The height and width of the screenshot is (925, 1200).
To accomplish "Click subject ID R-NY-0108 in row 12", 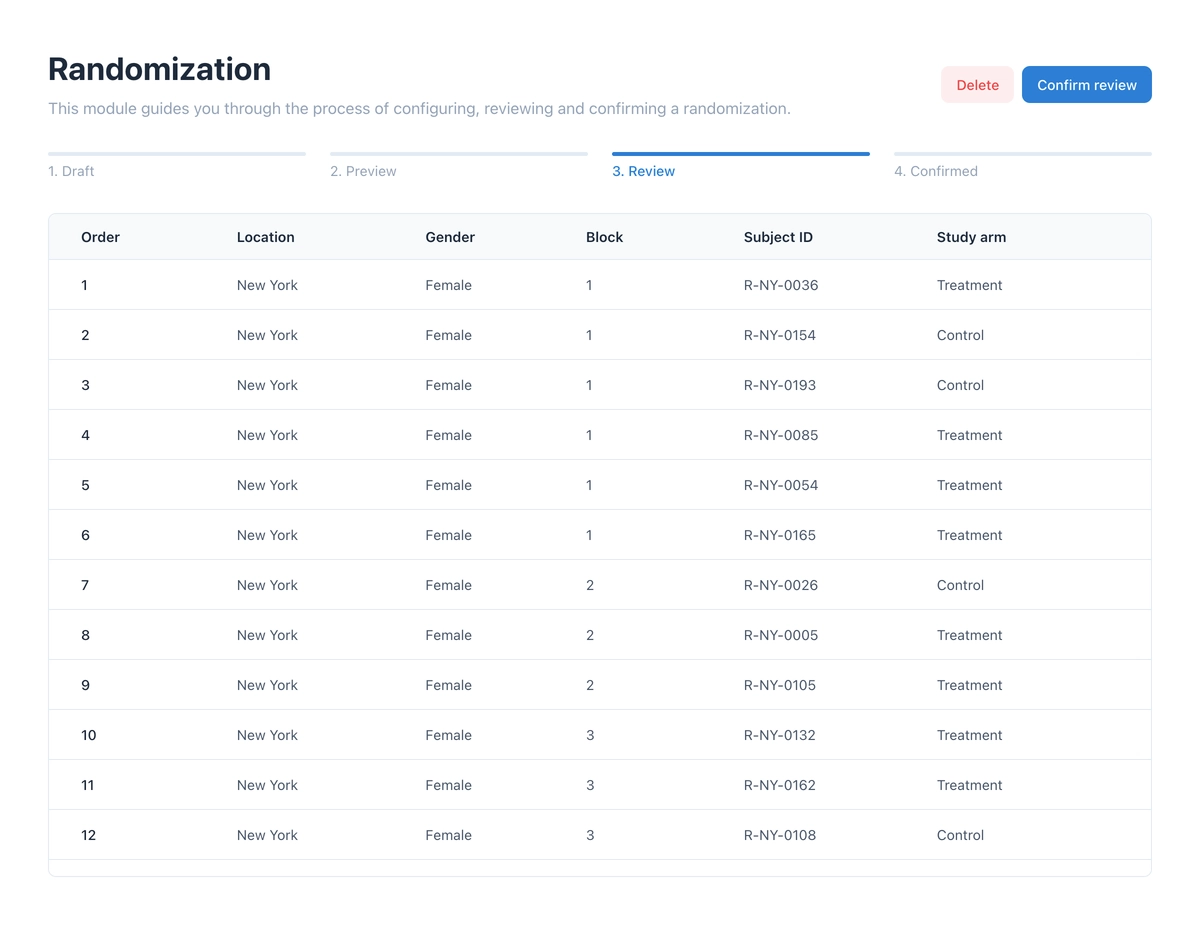I will point(779,835).
